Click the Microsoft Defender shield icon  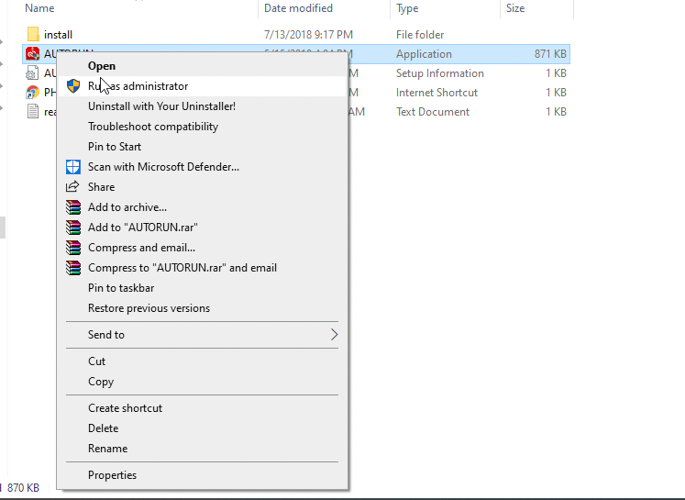click(73, 167)
